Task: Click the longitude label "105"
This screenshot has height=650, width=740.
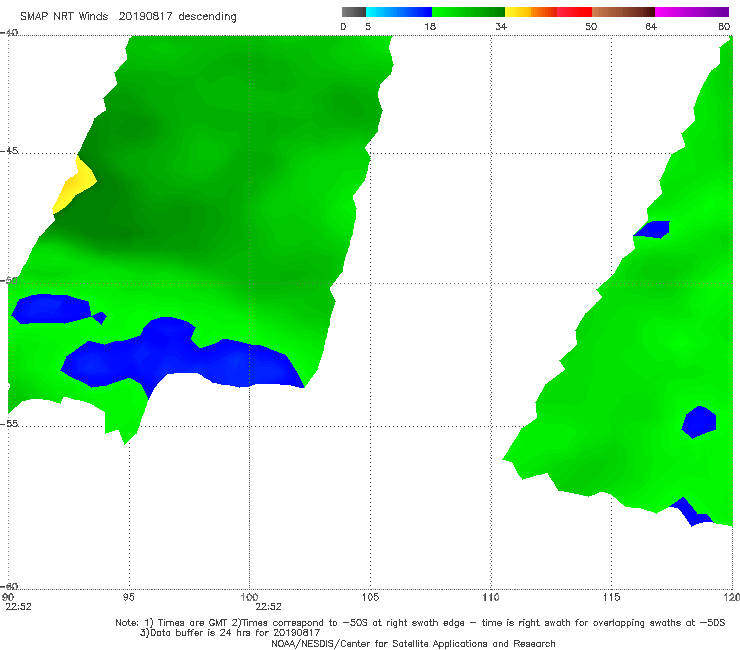Action: click(x=370, y=597)
